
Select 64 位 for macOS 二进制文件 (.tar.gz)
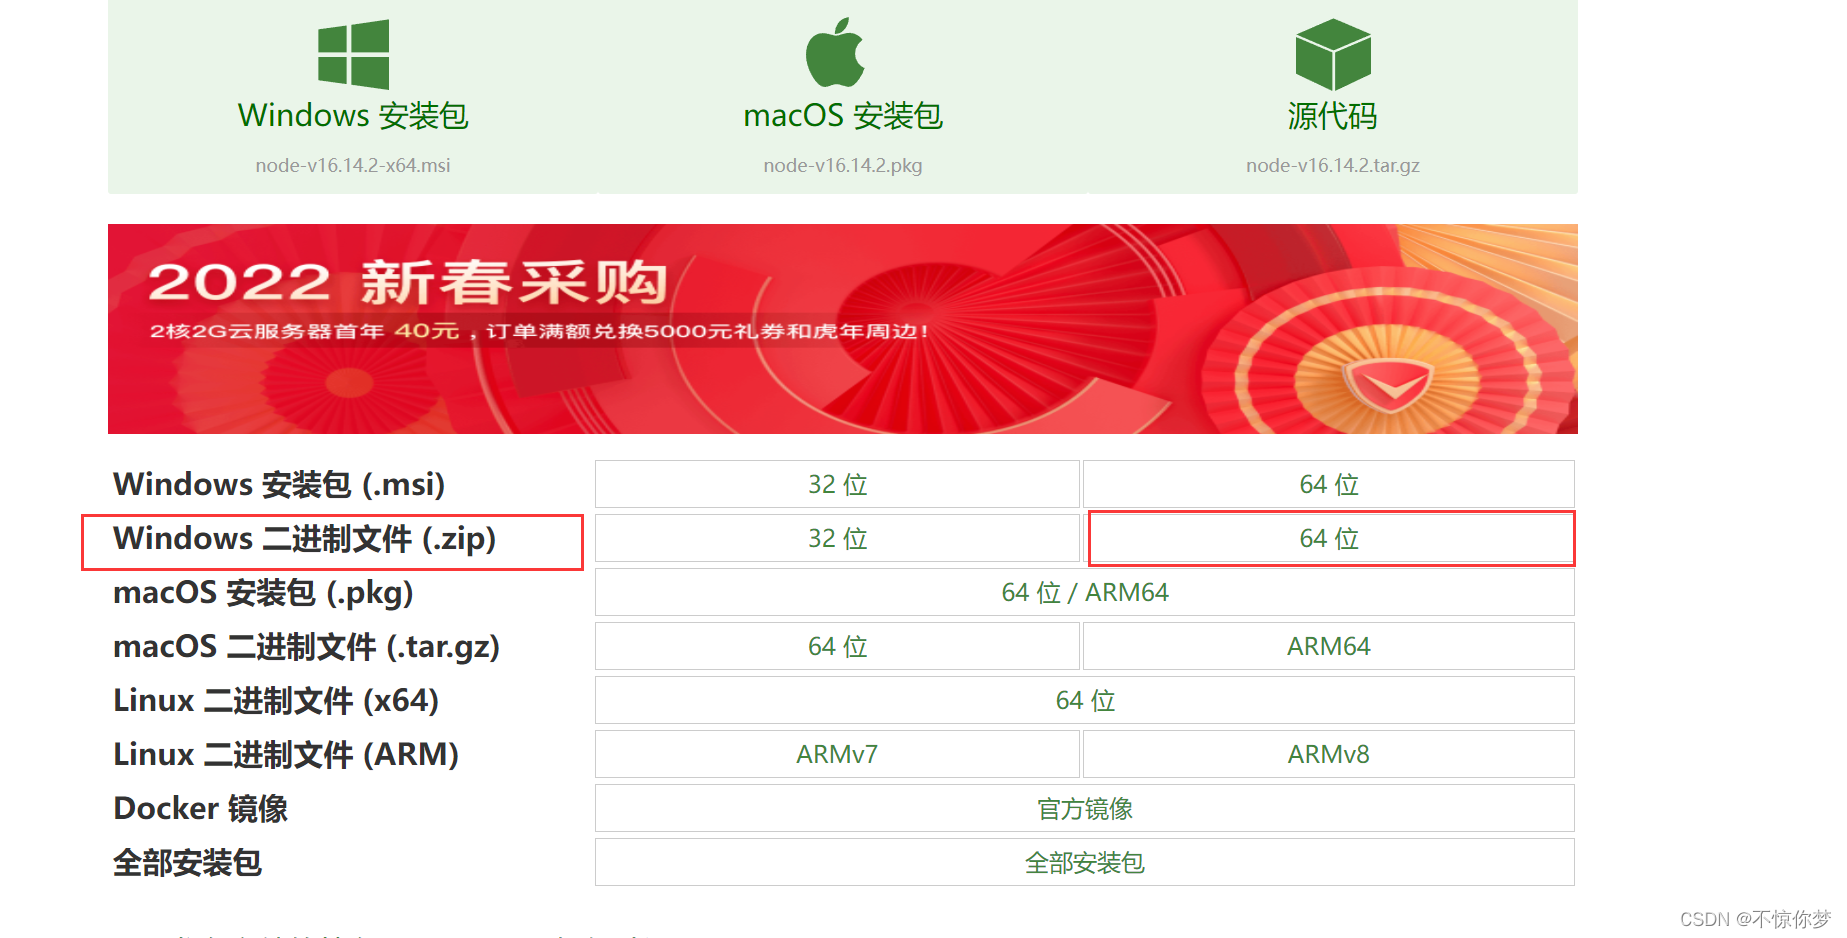coord(837,646)
